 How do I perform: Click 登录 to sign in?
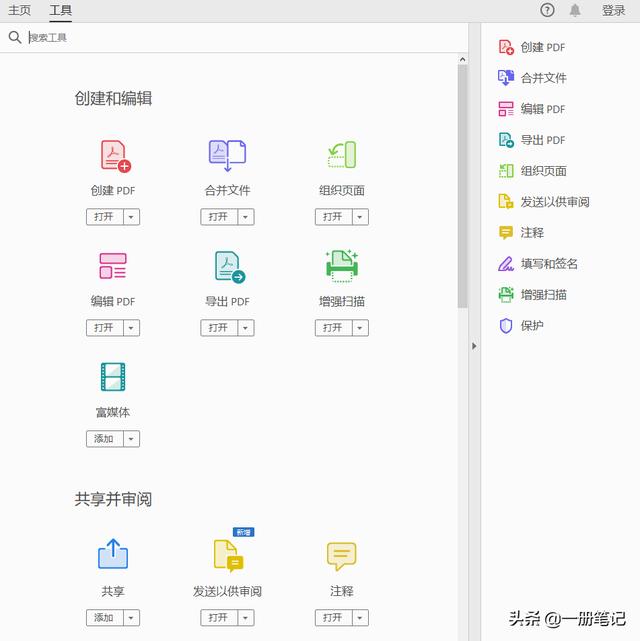613,10
